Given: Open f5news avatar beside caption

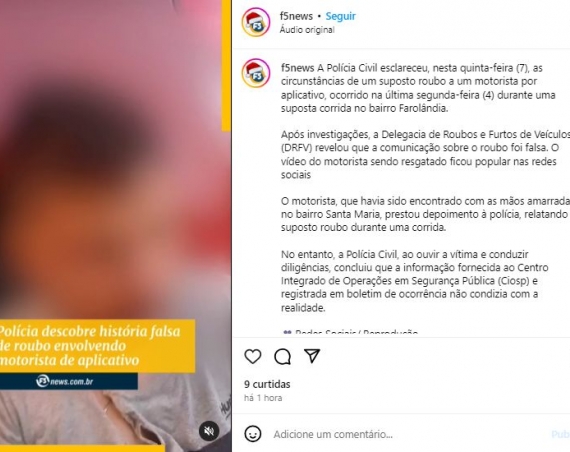Looking at the screenshot, I should click(256, 73).
